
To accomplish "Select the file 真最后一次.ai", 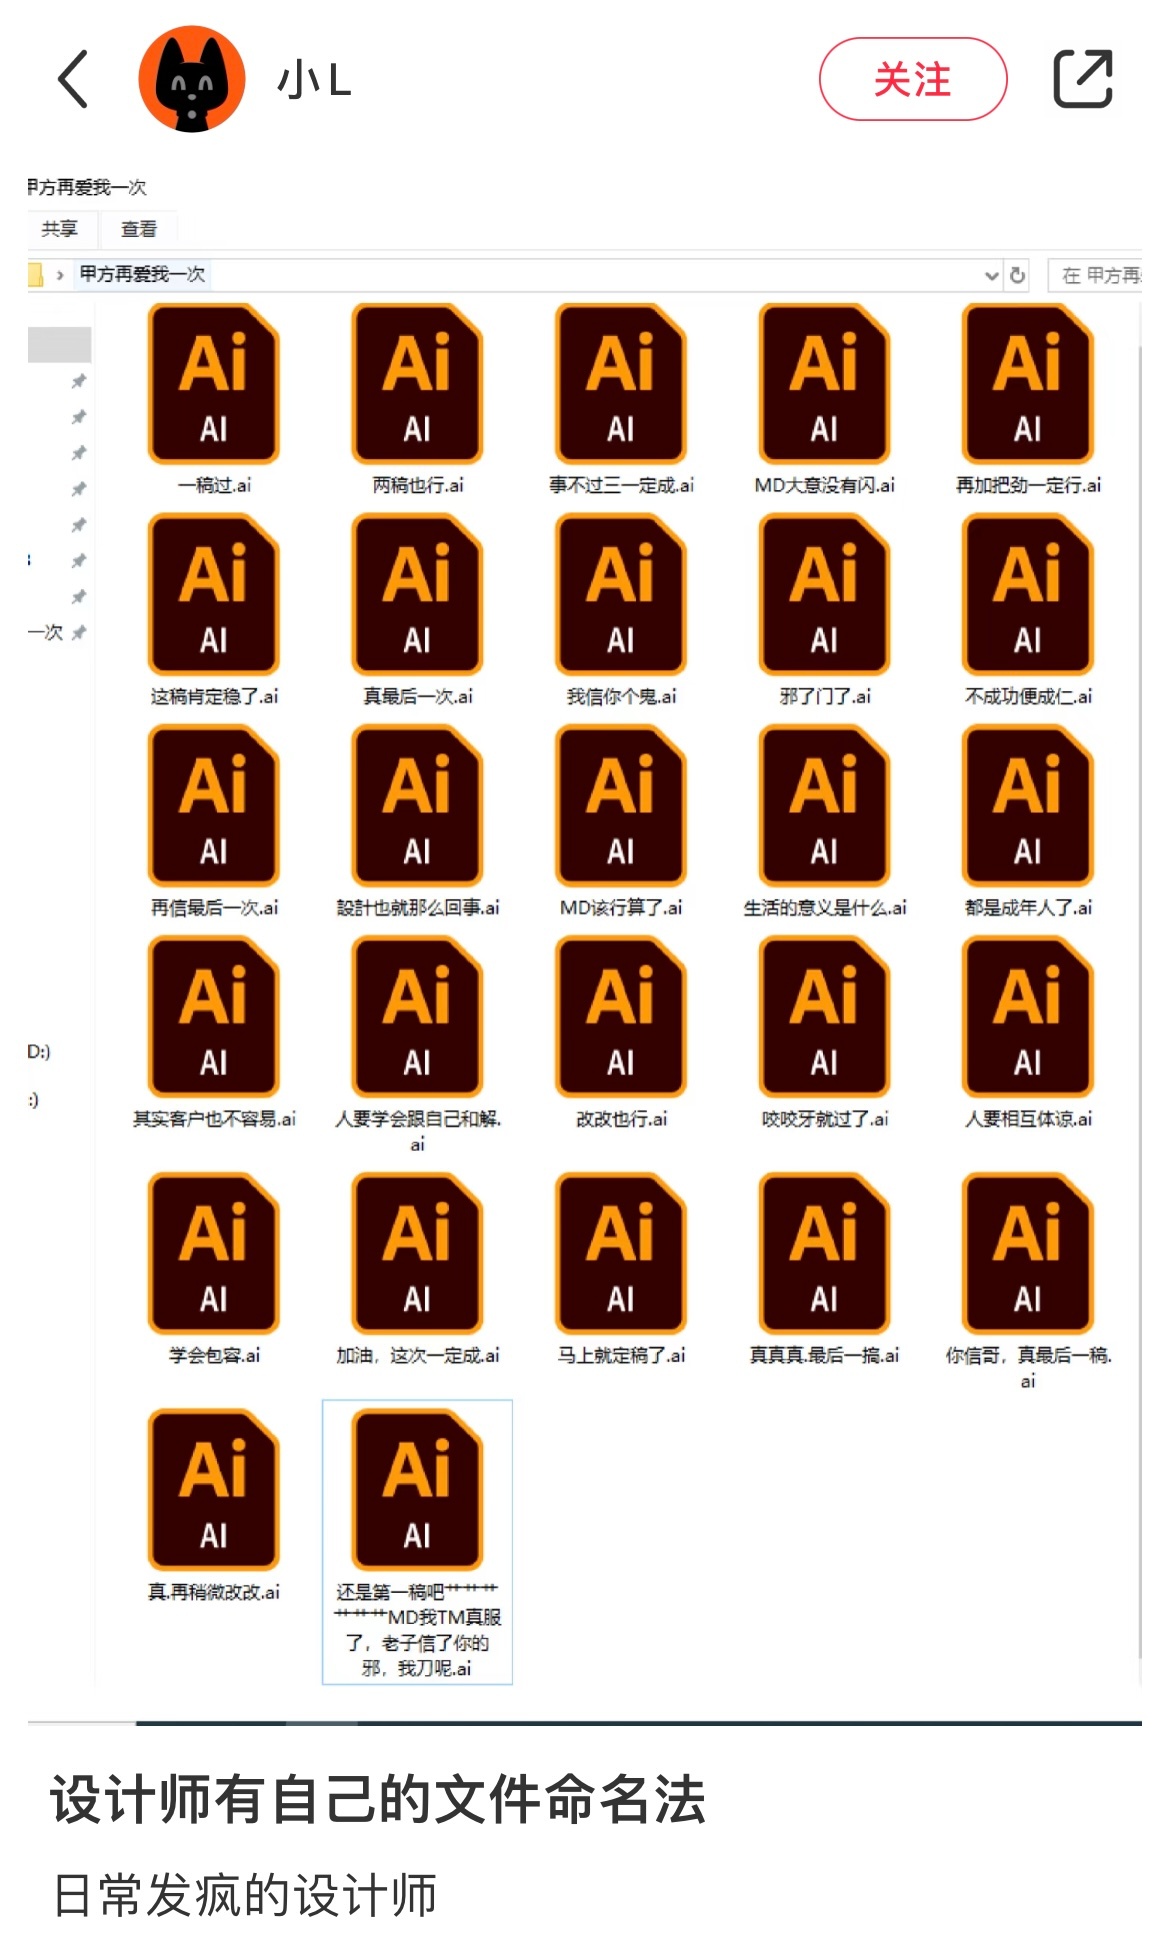I will [x=418, y=611].
